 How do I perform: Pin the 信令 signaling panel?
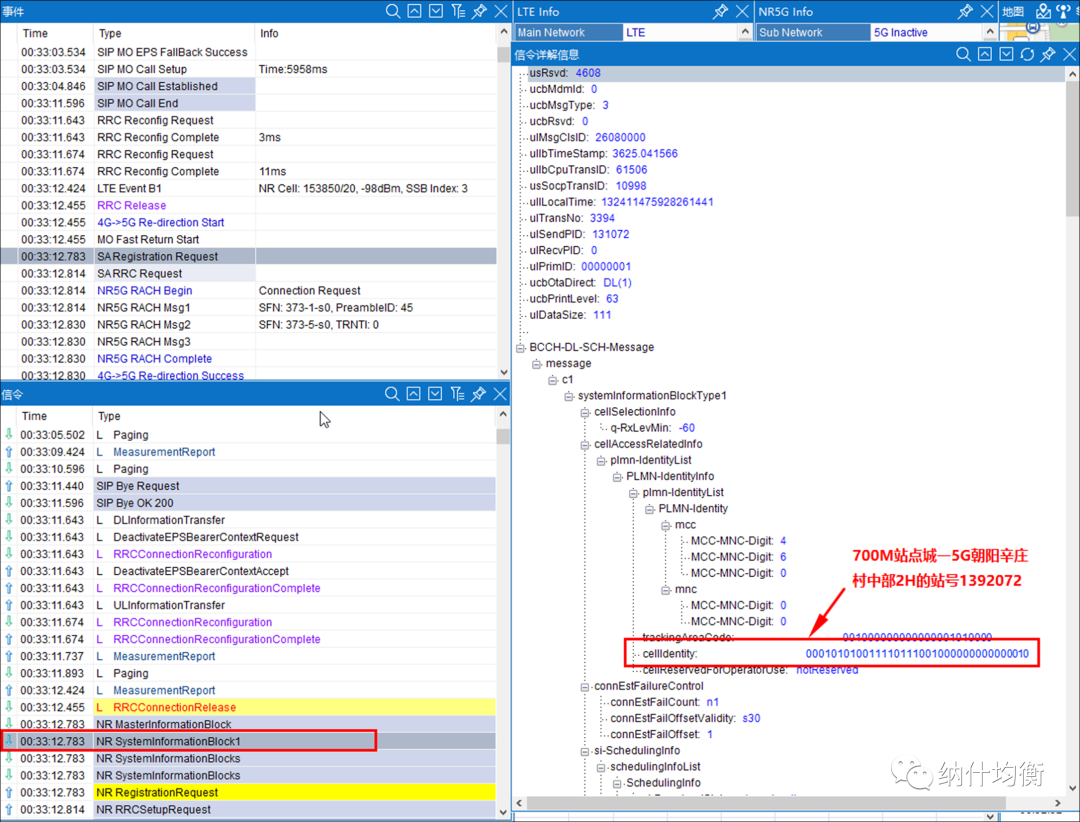[479, 394]
